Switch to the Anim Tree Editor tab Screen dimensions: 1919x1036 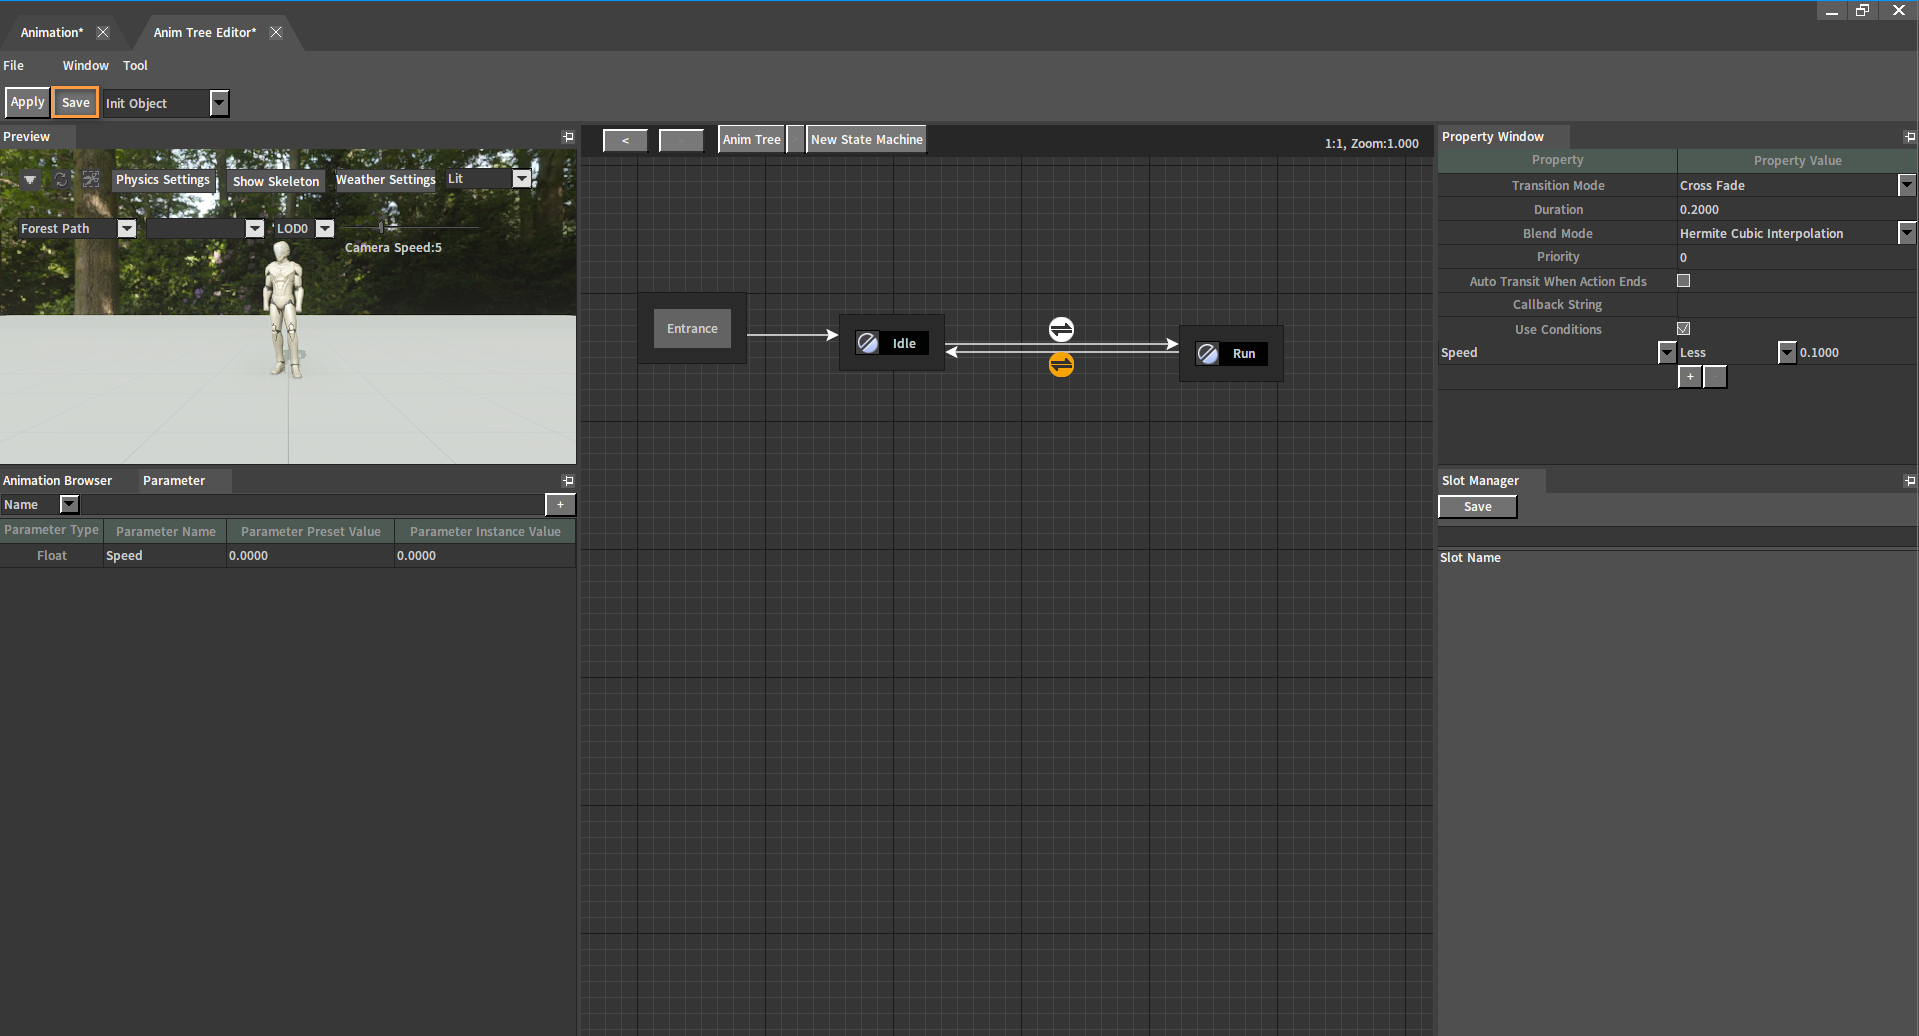205,32
